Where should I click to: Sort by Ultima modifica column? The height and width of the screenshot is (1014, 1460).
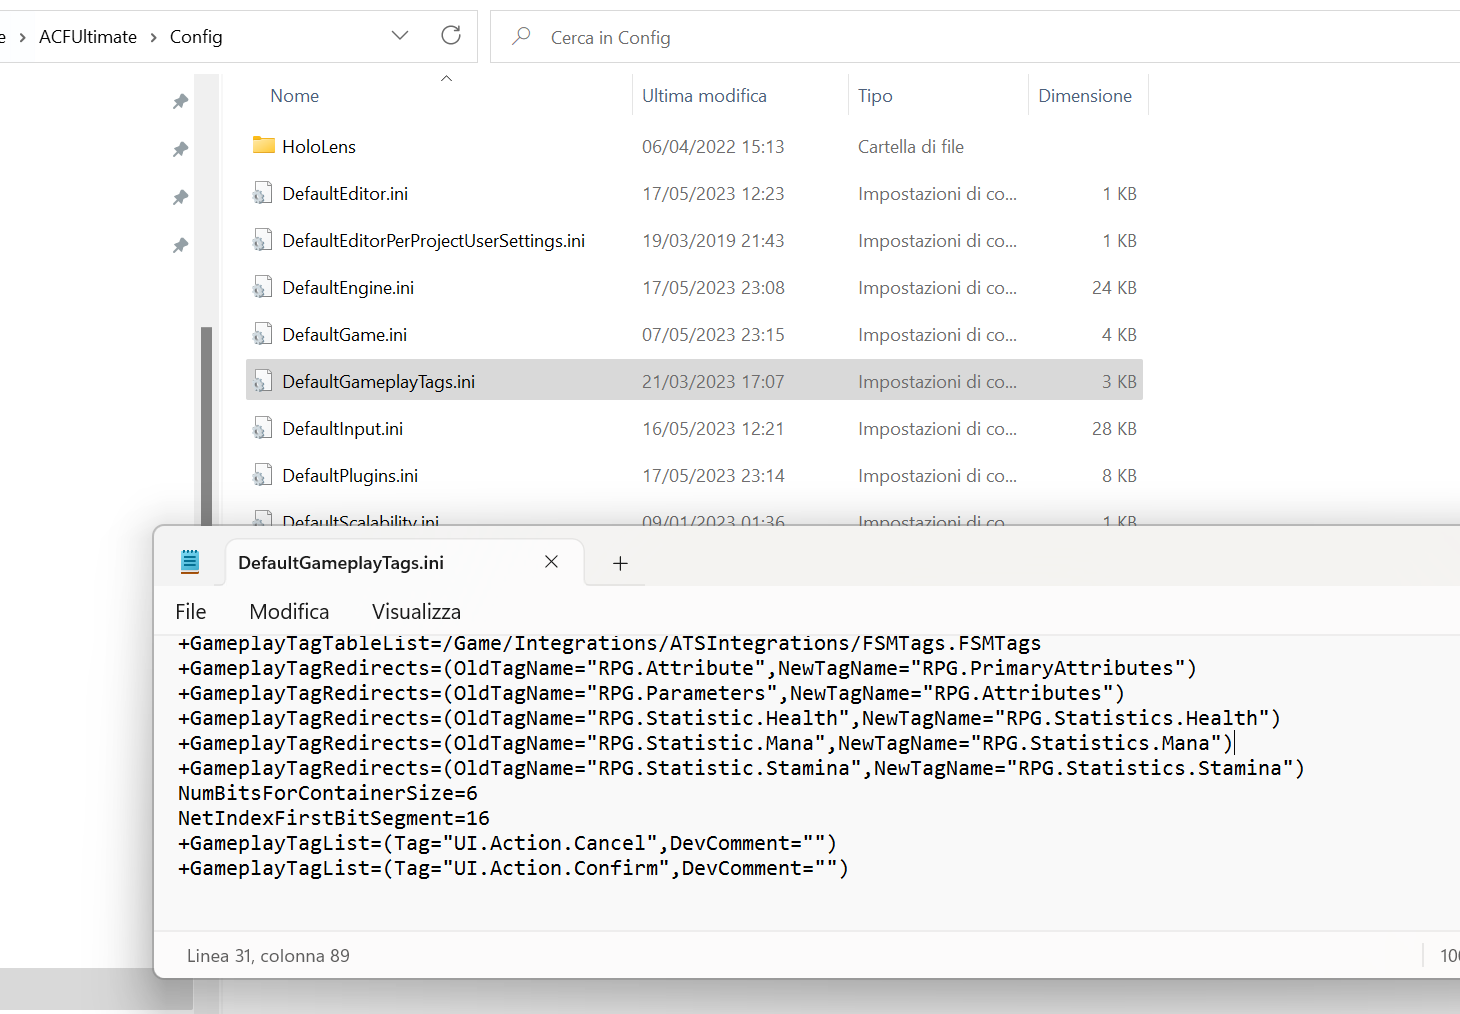[x=704, y=96]
